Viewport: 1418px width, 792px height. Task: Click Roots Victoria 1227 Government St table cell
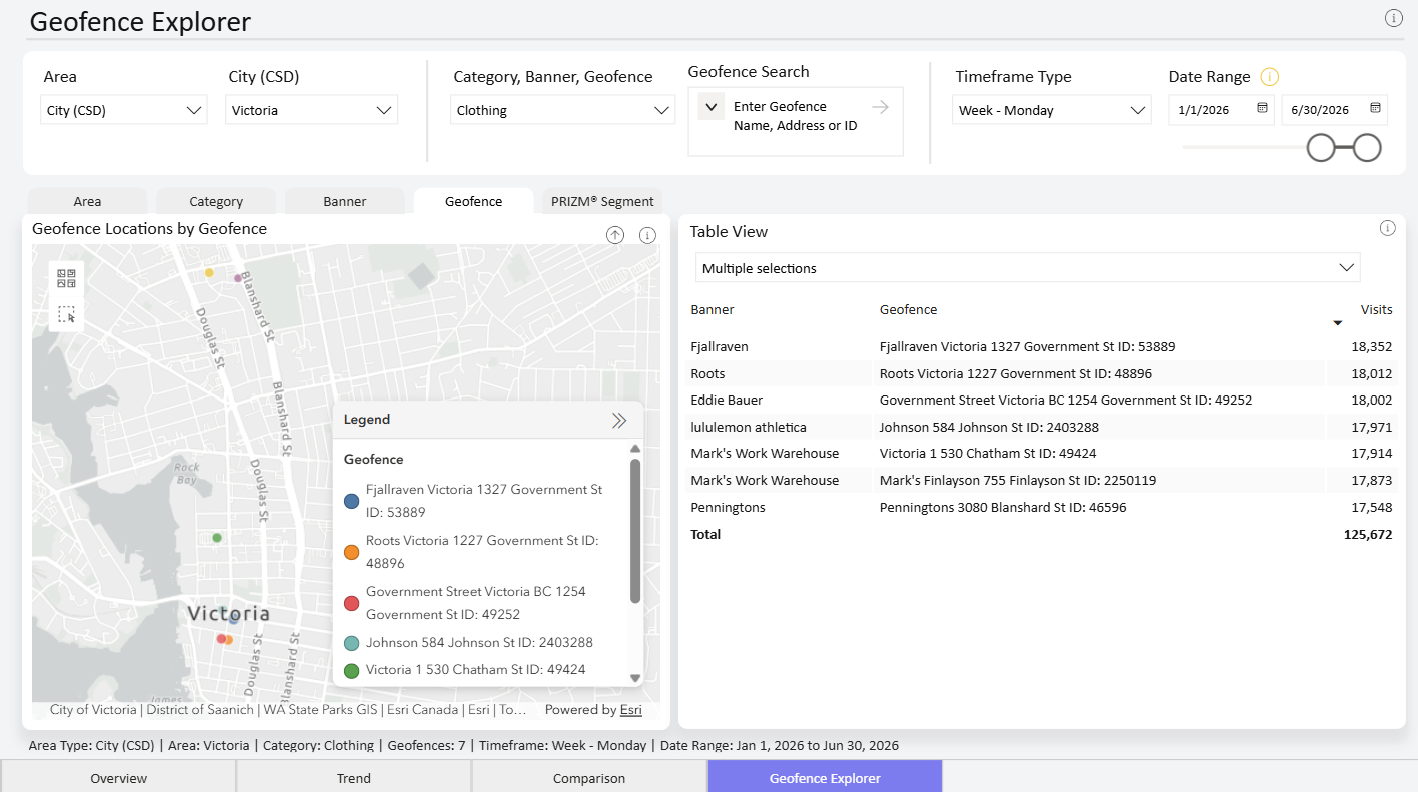point(1016,374)
